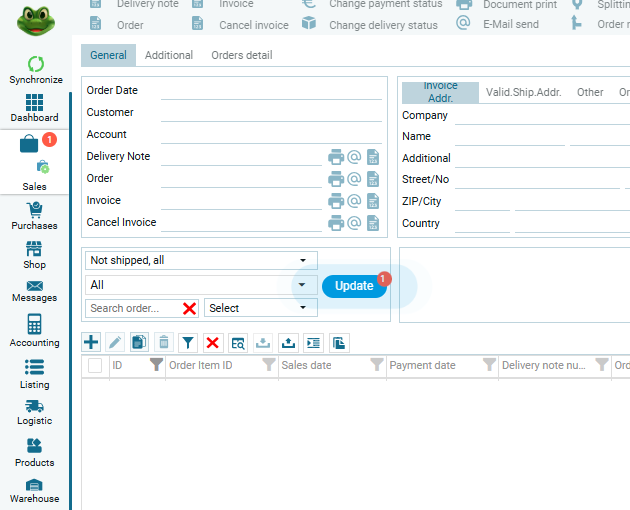Clear search with red X
The image size is (630, 510).
pos(189,308)
